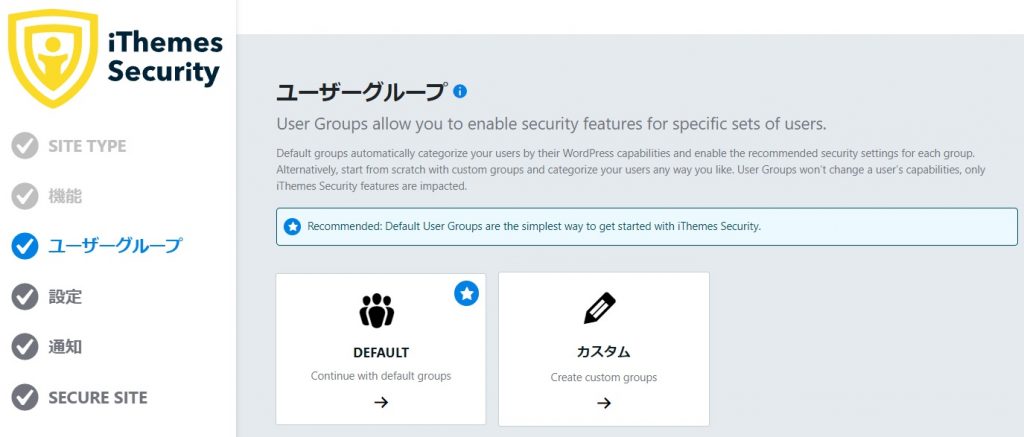Image resolution: width=1024 pixels, height=437 pixels.
Task: Open the 機能 step in sidebar
Action: point(65,196)
